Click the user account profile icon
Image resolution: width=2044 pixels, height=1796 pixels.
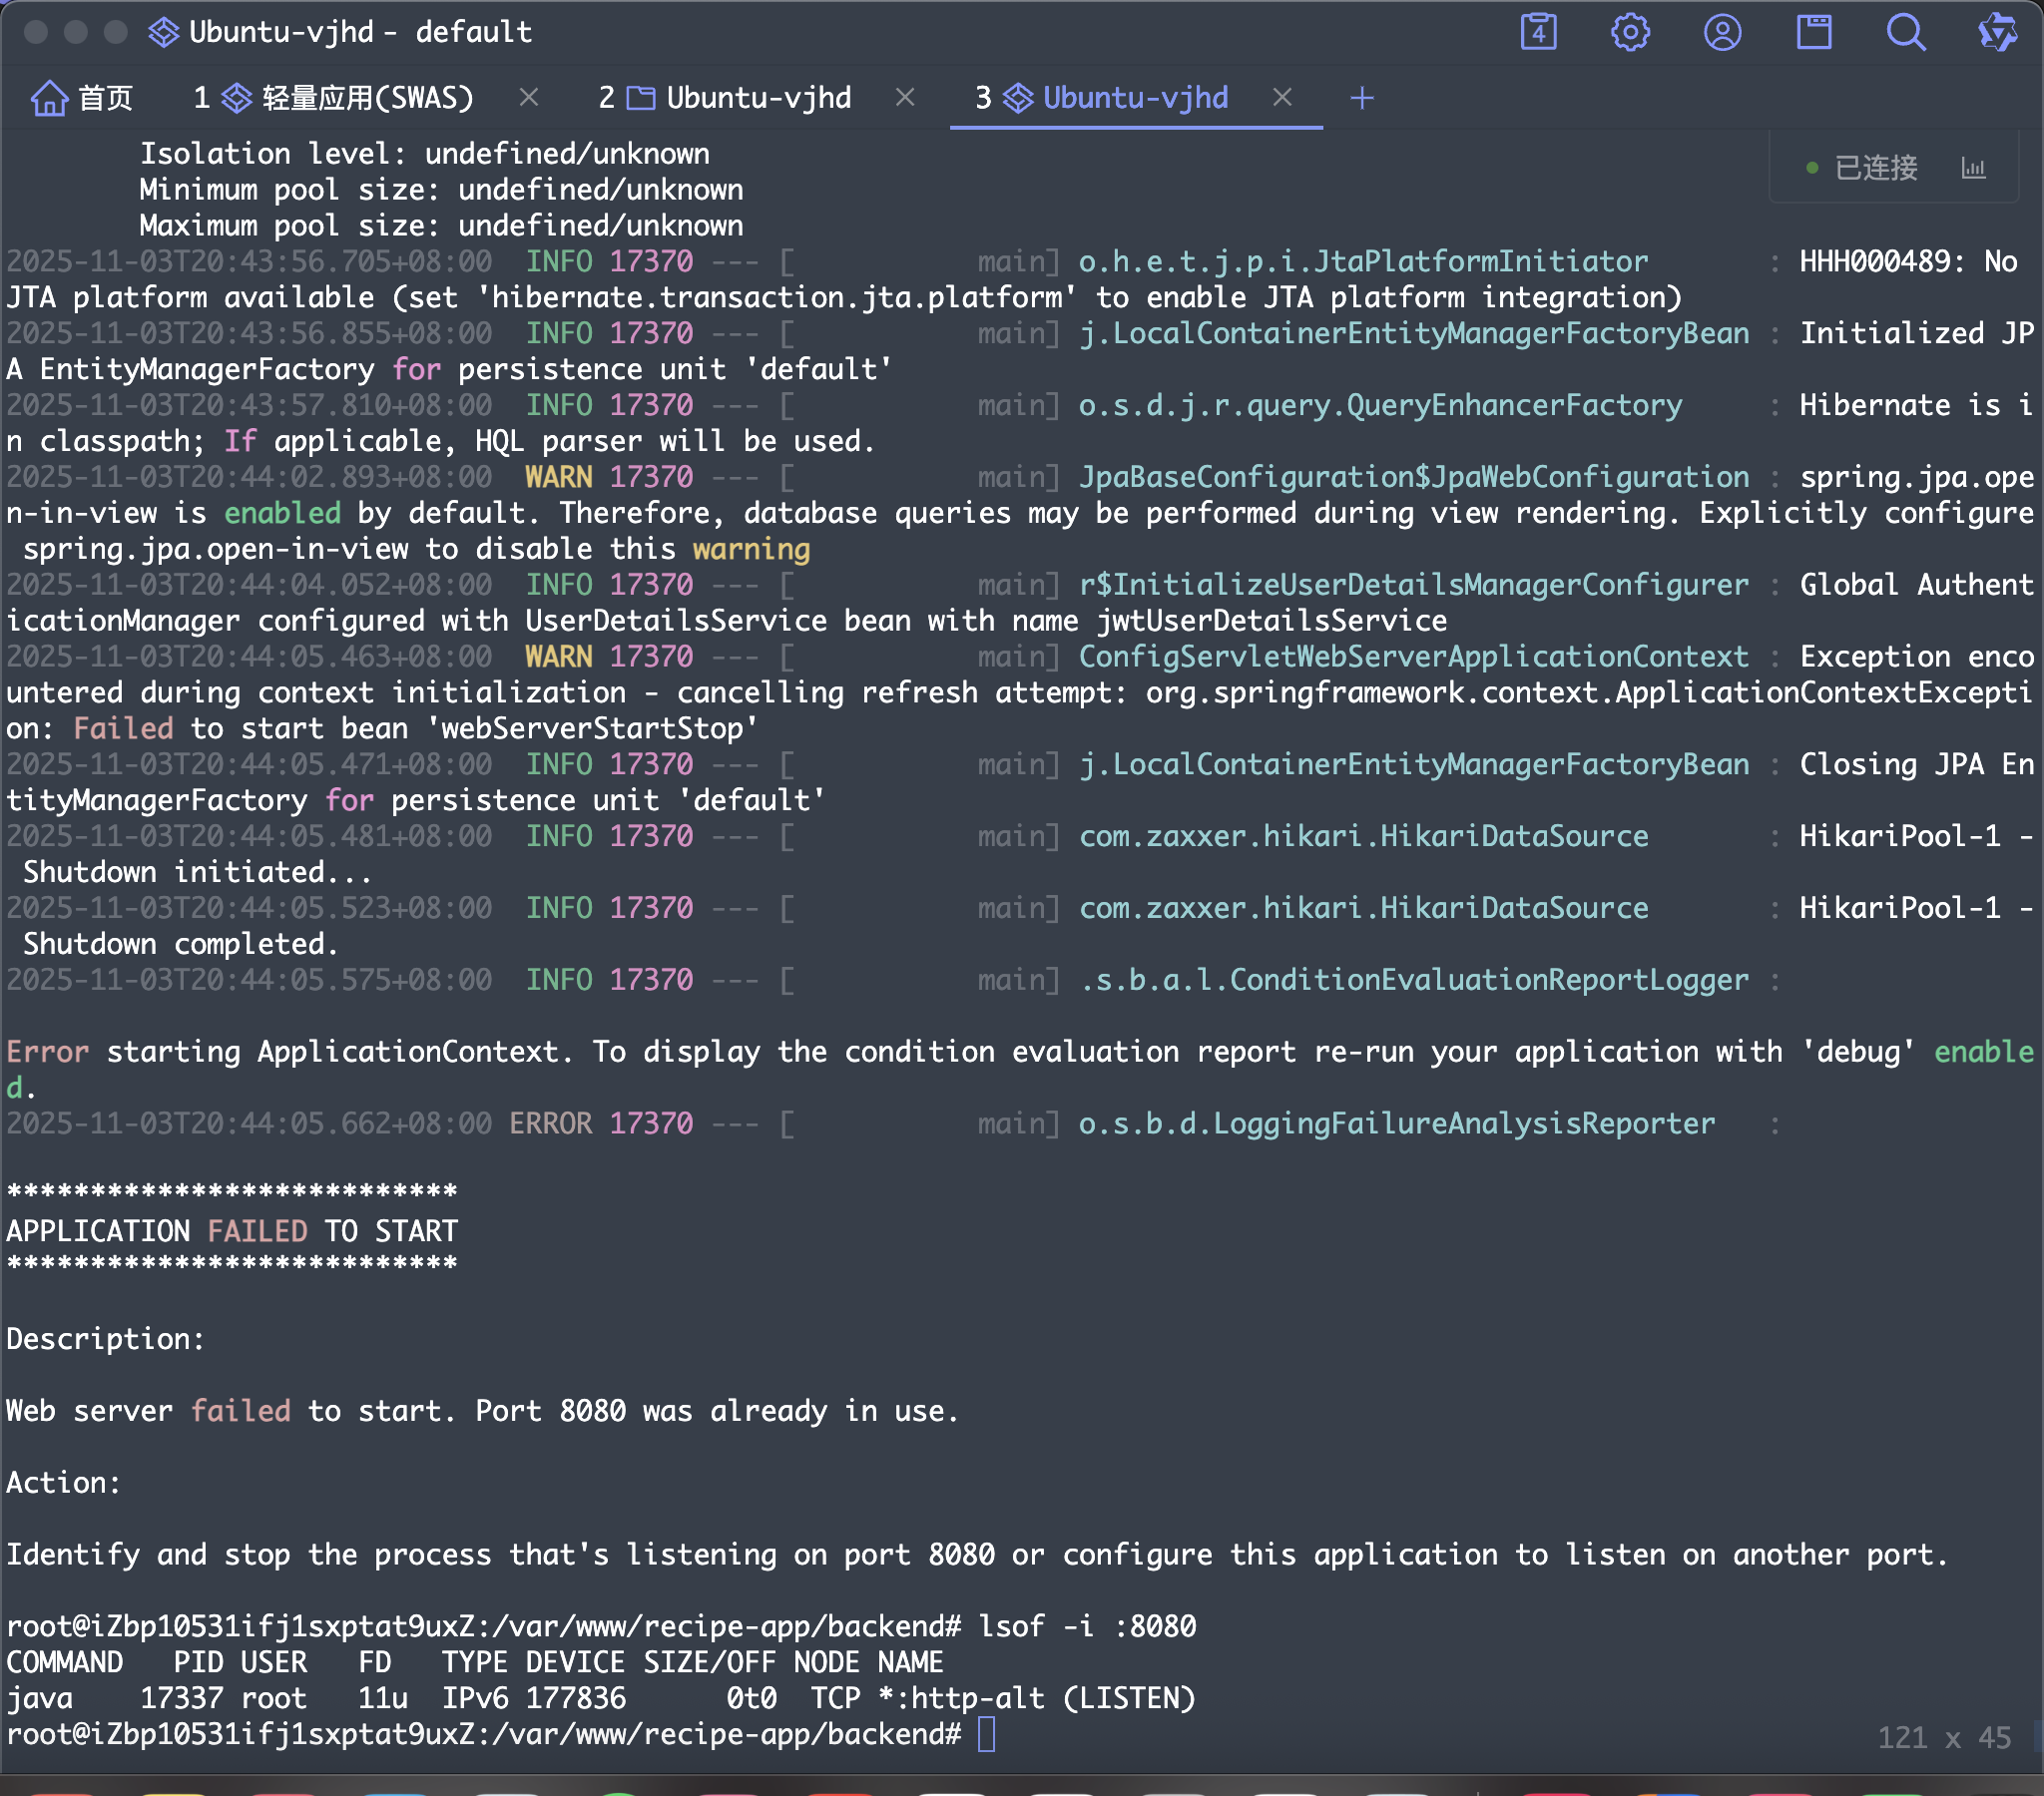click(1722, 32)
